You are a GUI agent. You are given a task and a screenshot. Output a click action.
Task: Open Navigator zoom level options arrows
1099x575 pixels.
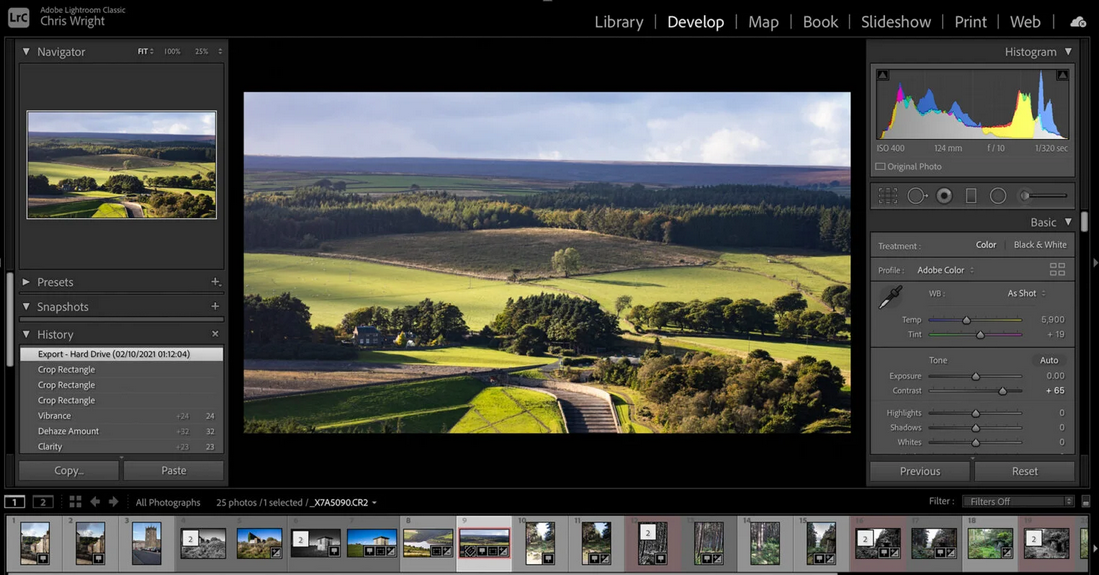[x=220, y=52]
